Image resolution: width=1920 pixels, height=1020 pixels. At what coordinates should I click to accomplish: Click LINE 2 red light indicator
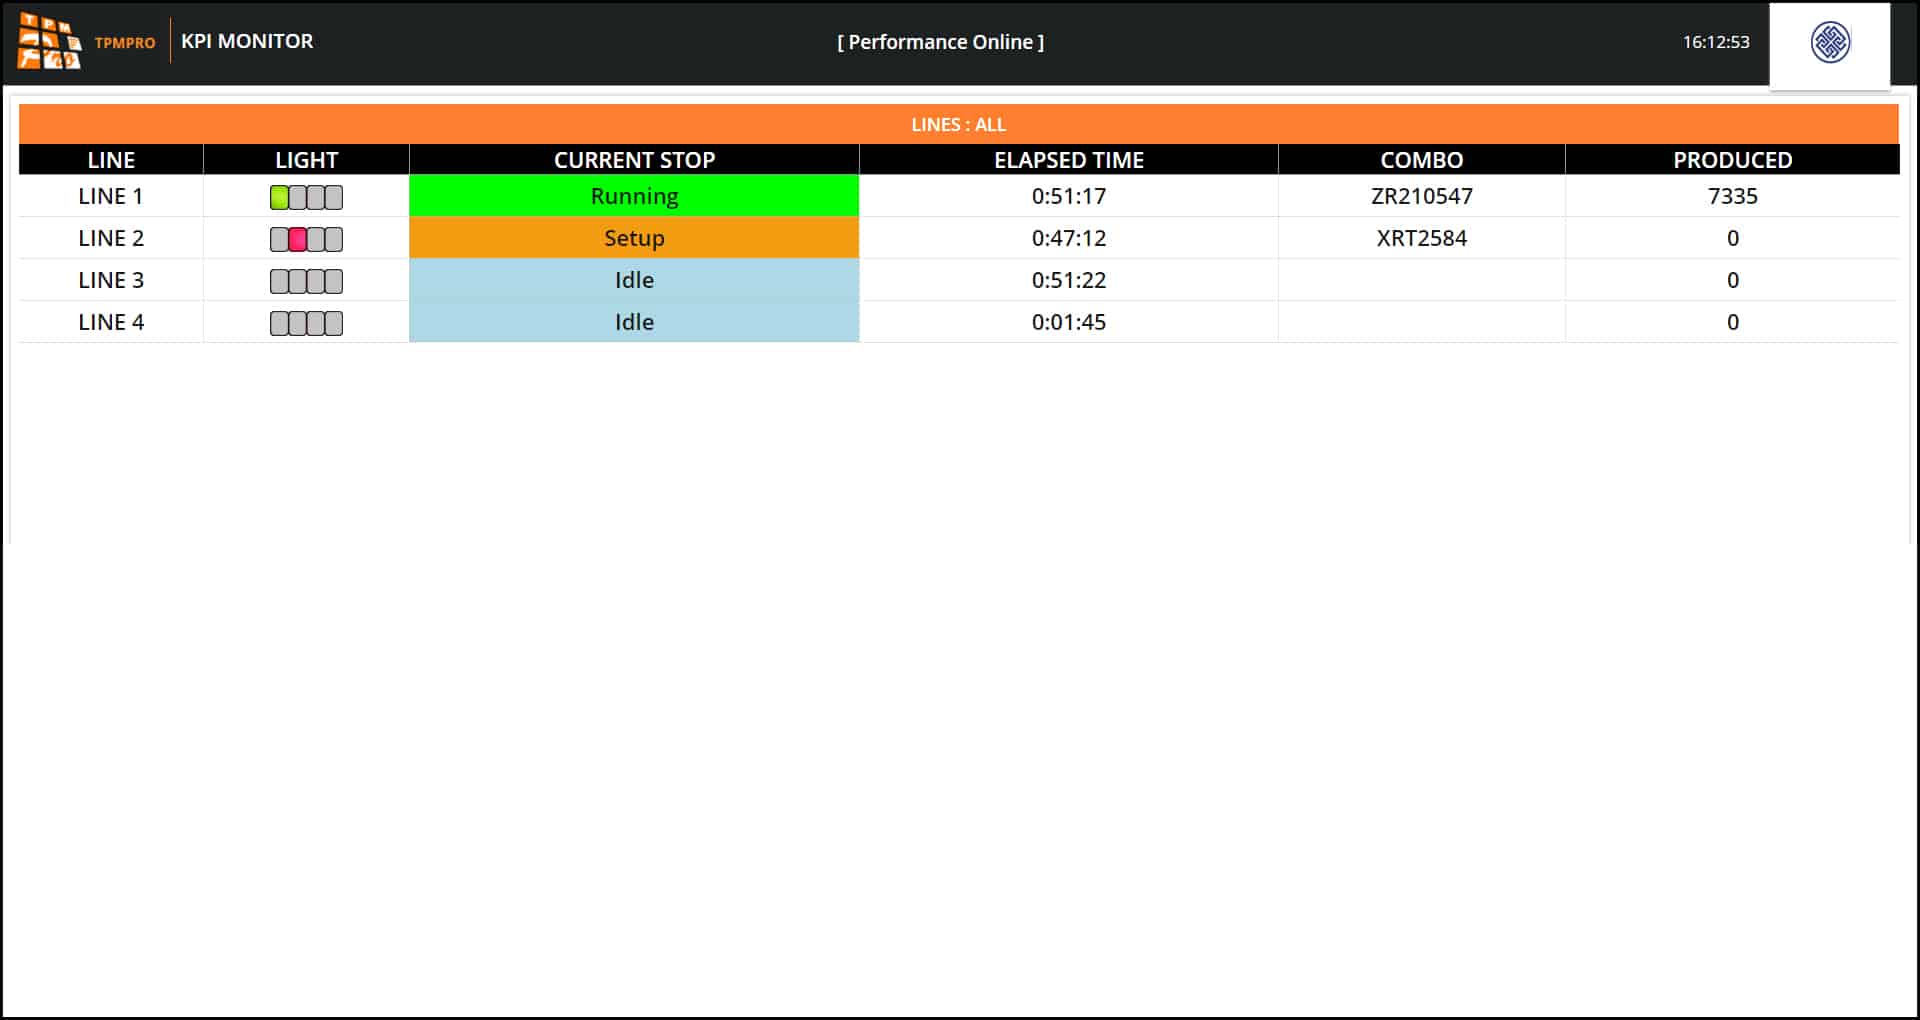click(297, 239)
